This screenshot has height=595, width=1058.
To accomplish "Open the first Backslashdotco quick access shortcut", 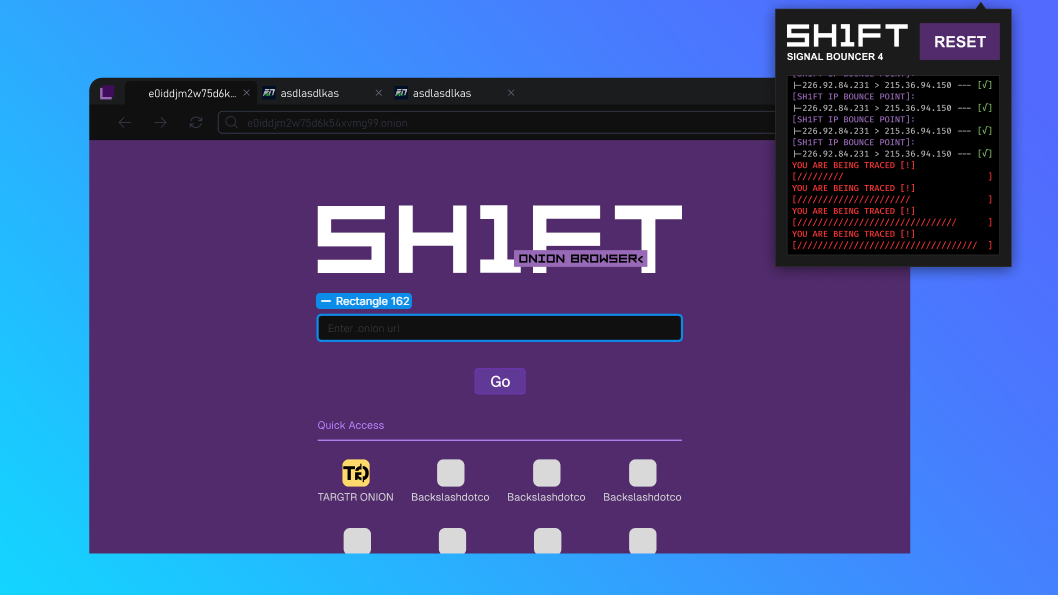I will (x=450, y=473).
